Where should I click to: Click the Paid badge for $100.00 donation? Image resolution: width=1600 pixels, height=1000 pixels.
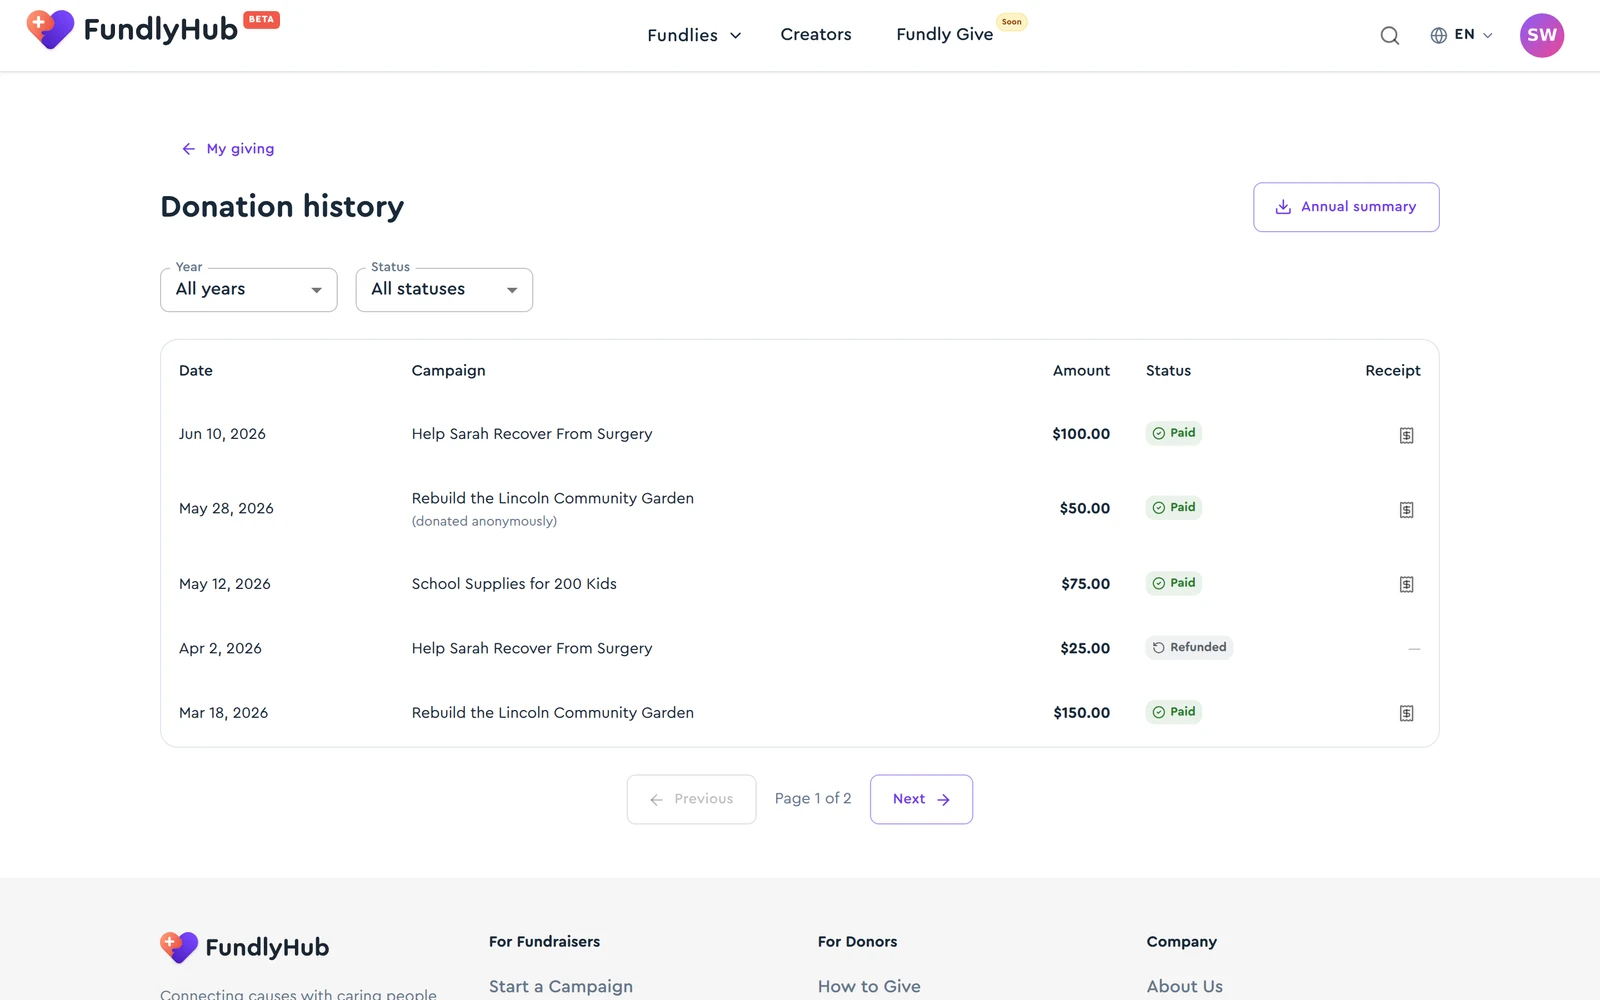(1174, 433)
